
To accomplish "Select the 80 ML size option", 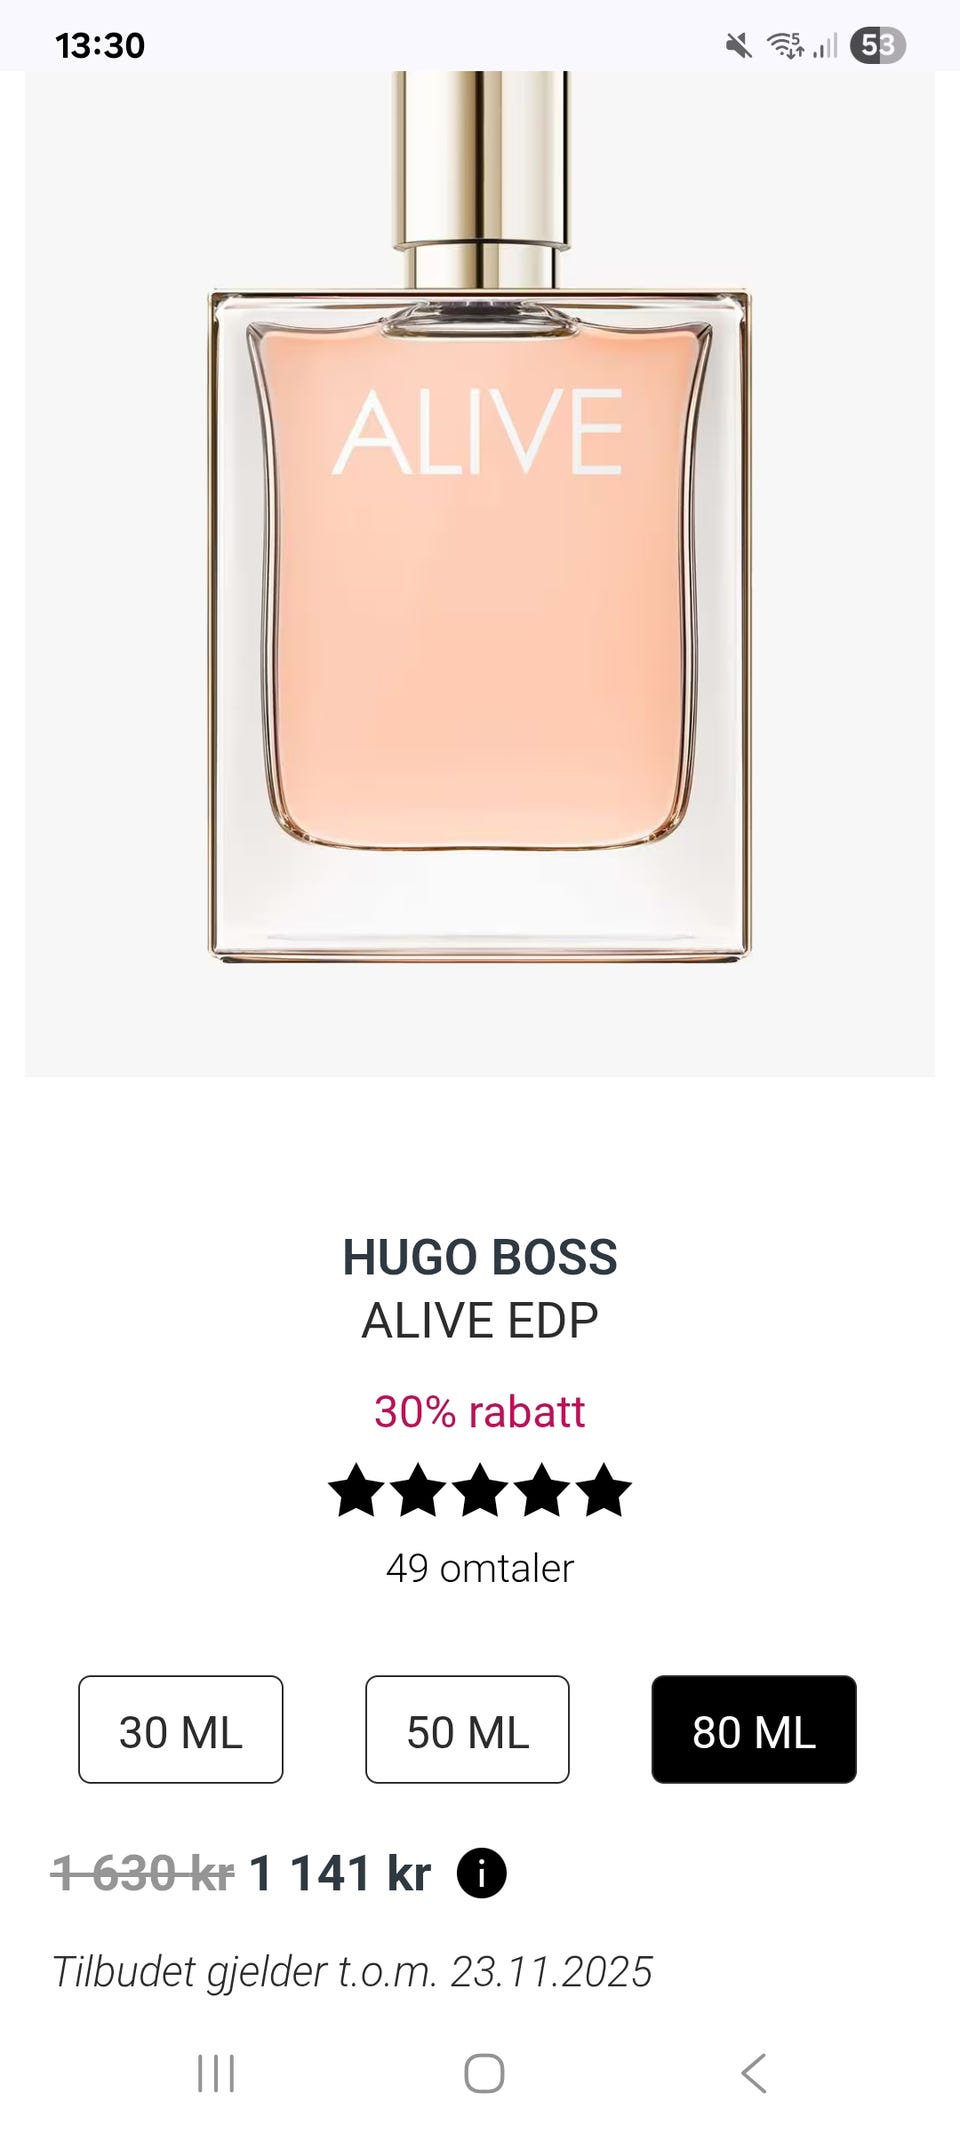I will 754,1729.
